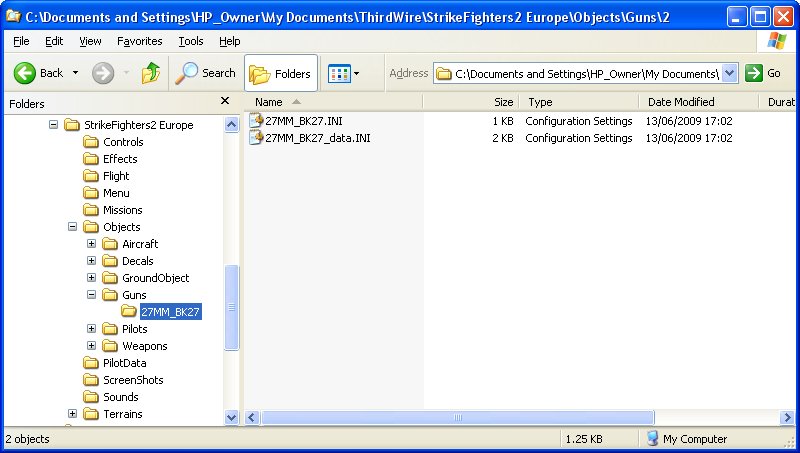Select the StrikeFighters2 Europe folder label
Image resolution: width=800 pixels, height=453 pixels.
pyautogui.click(x=139, y=125)
